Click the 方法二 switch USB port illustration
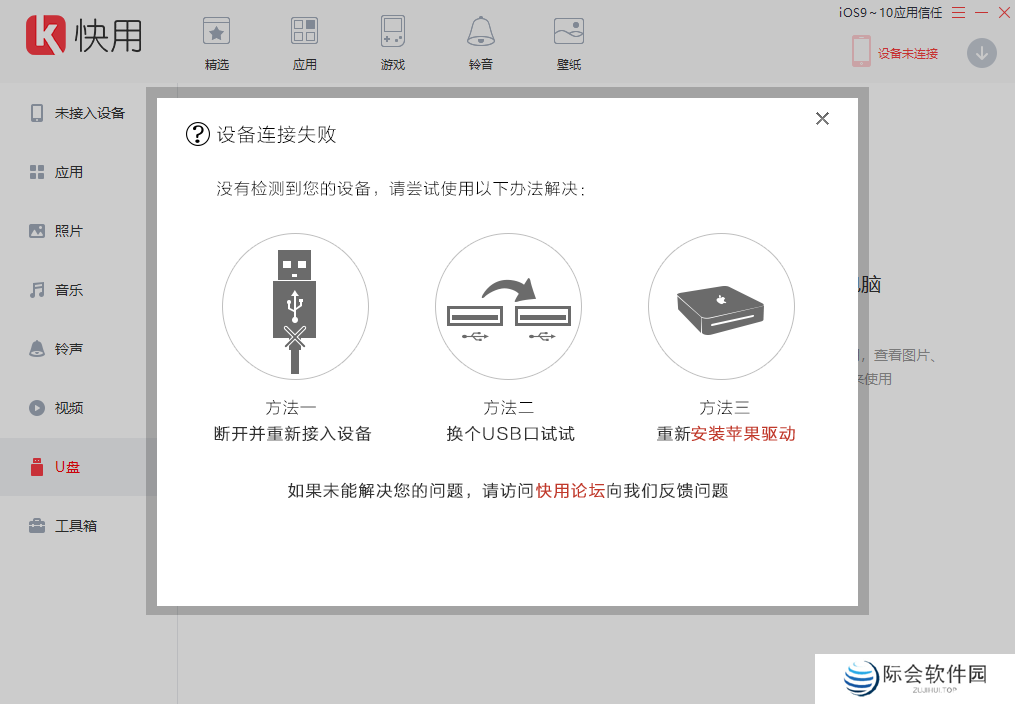 coord(508,307)
